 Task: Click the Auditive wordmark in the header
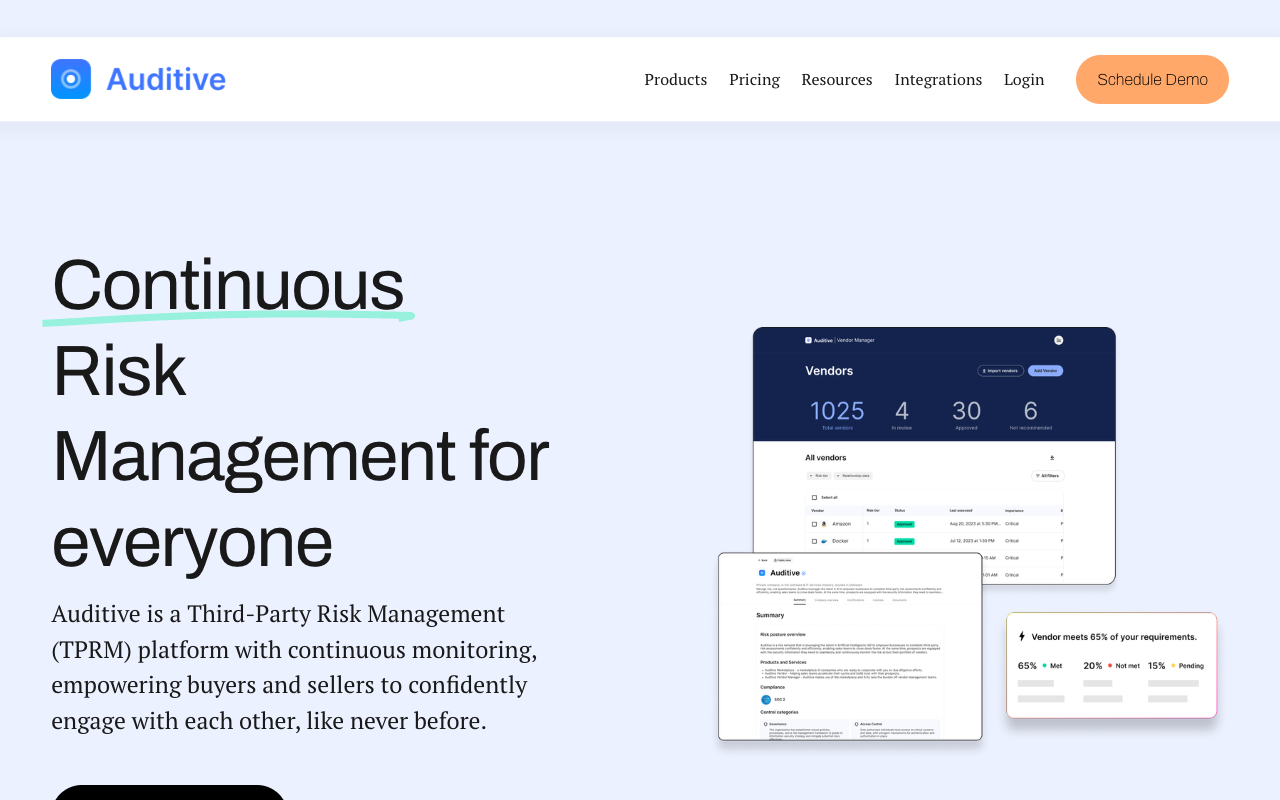[166, 79]
